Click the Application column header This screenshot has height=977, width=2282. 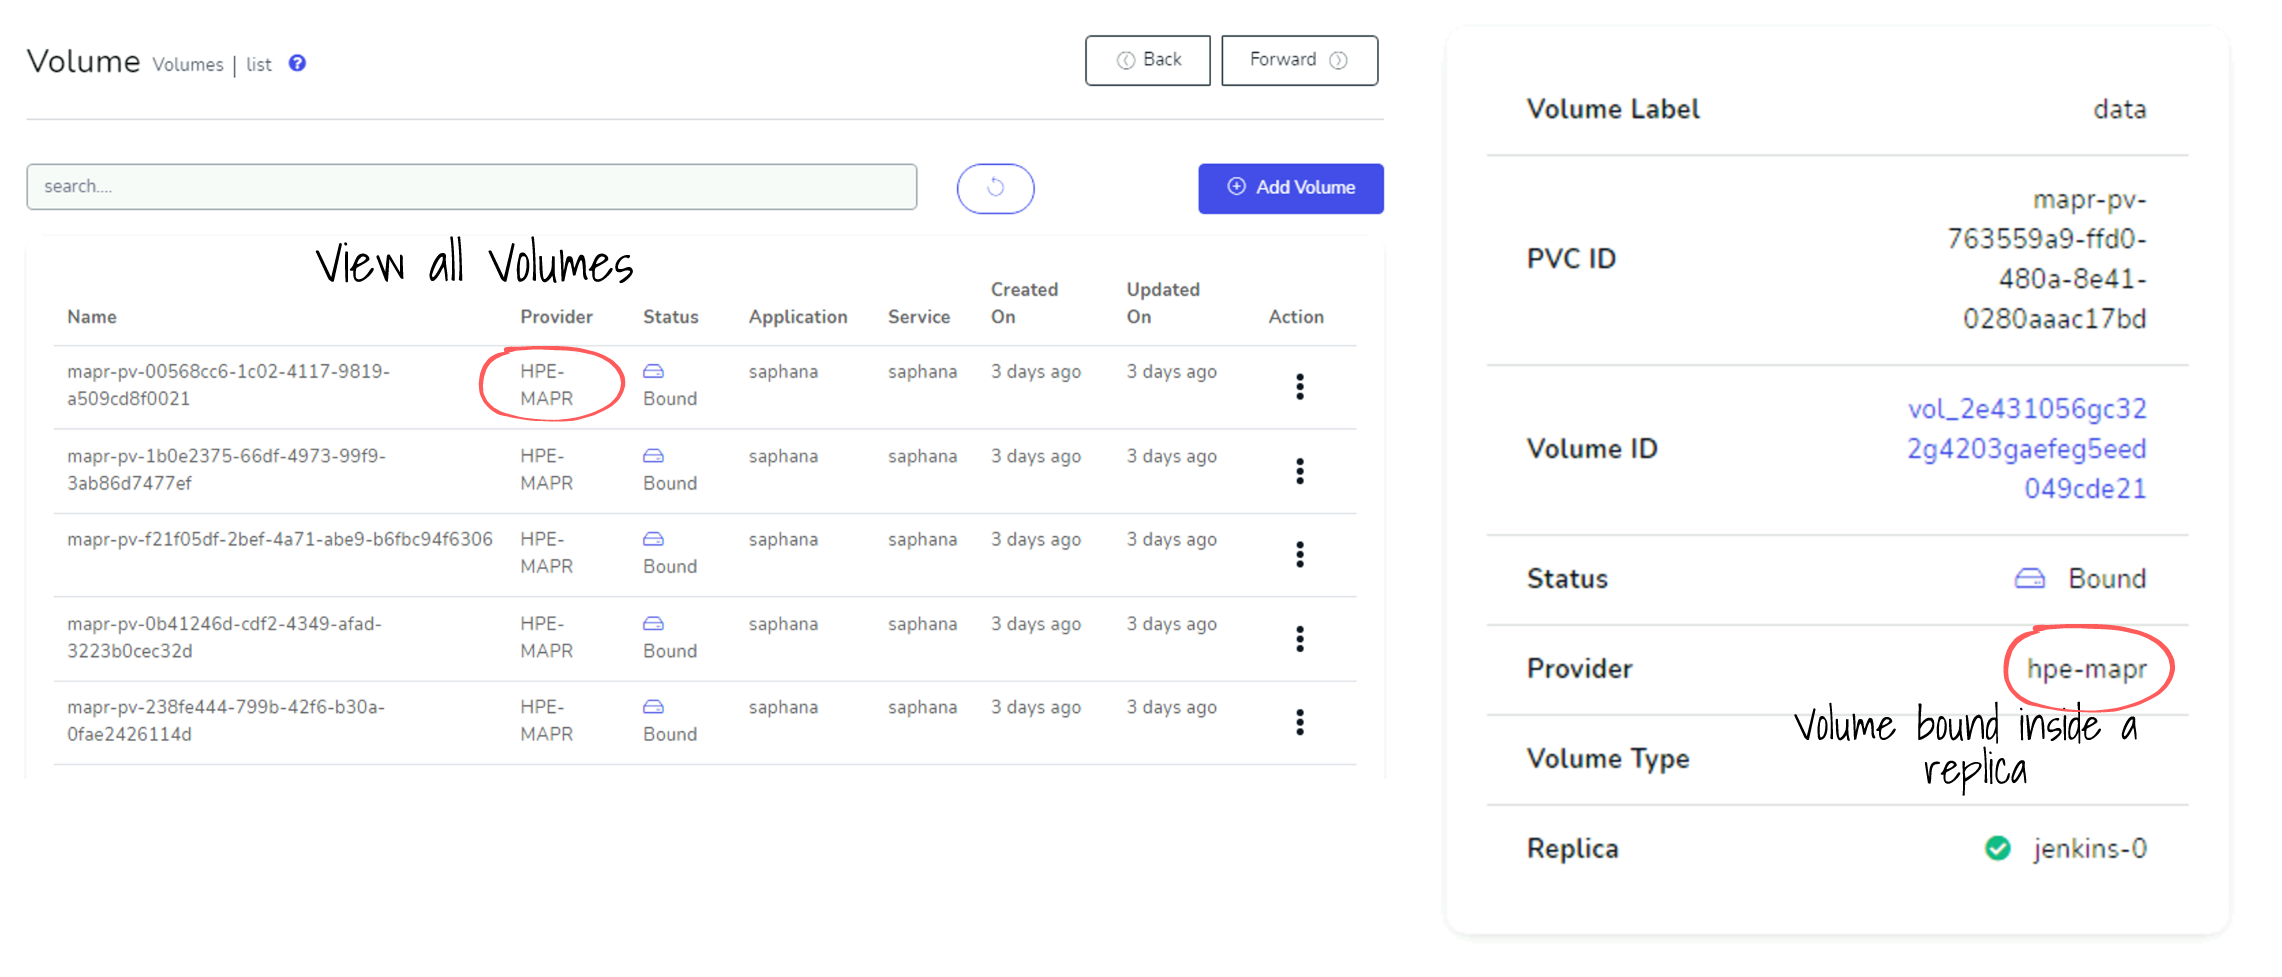(x=798, y=317)
